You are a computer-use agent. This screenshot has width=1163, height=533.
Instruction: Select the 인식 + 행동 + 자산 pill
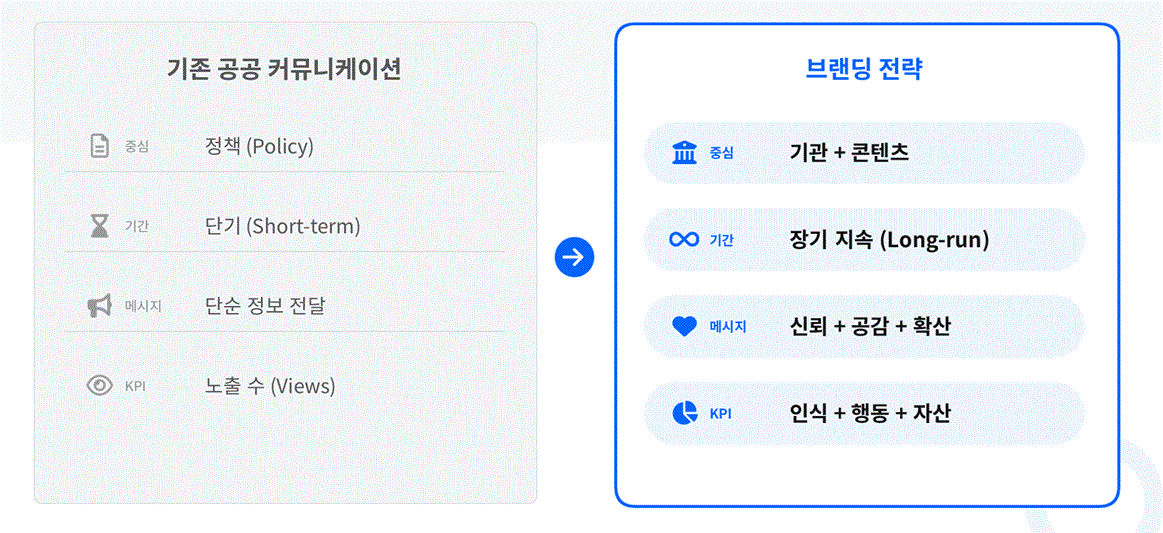click(864, 413)
